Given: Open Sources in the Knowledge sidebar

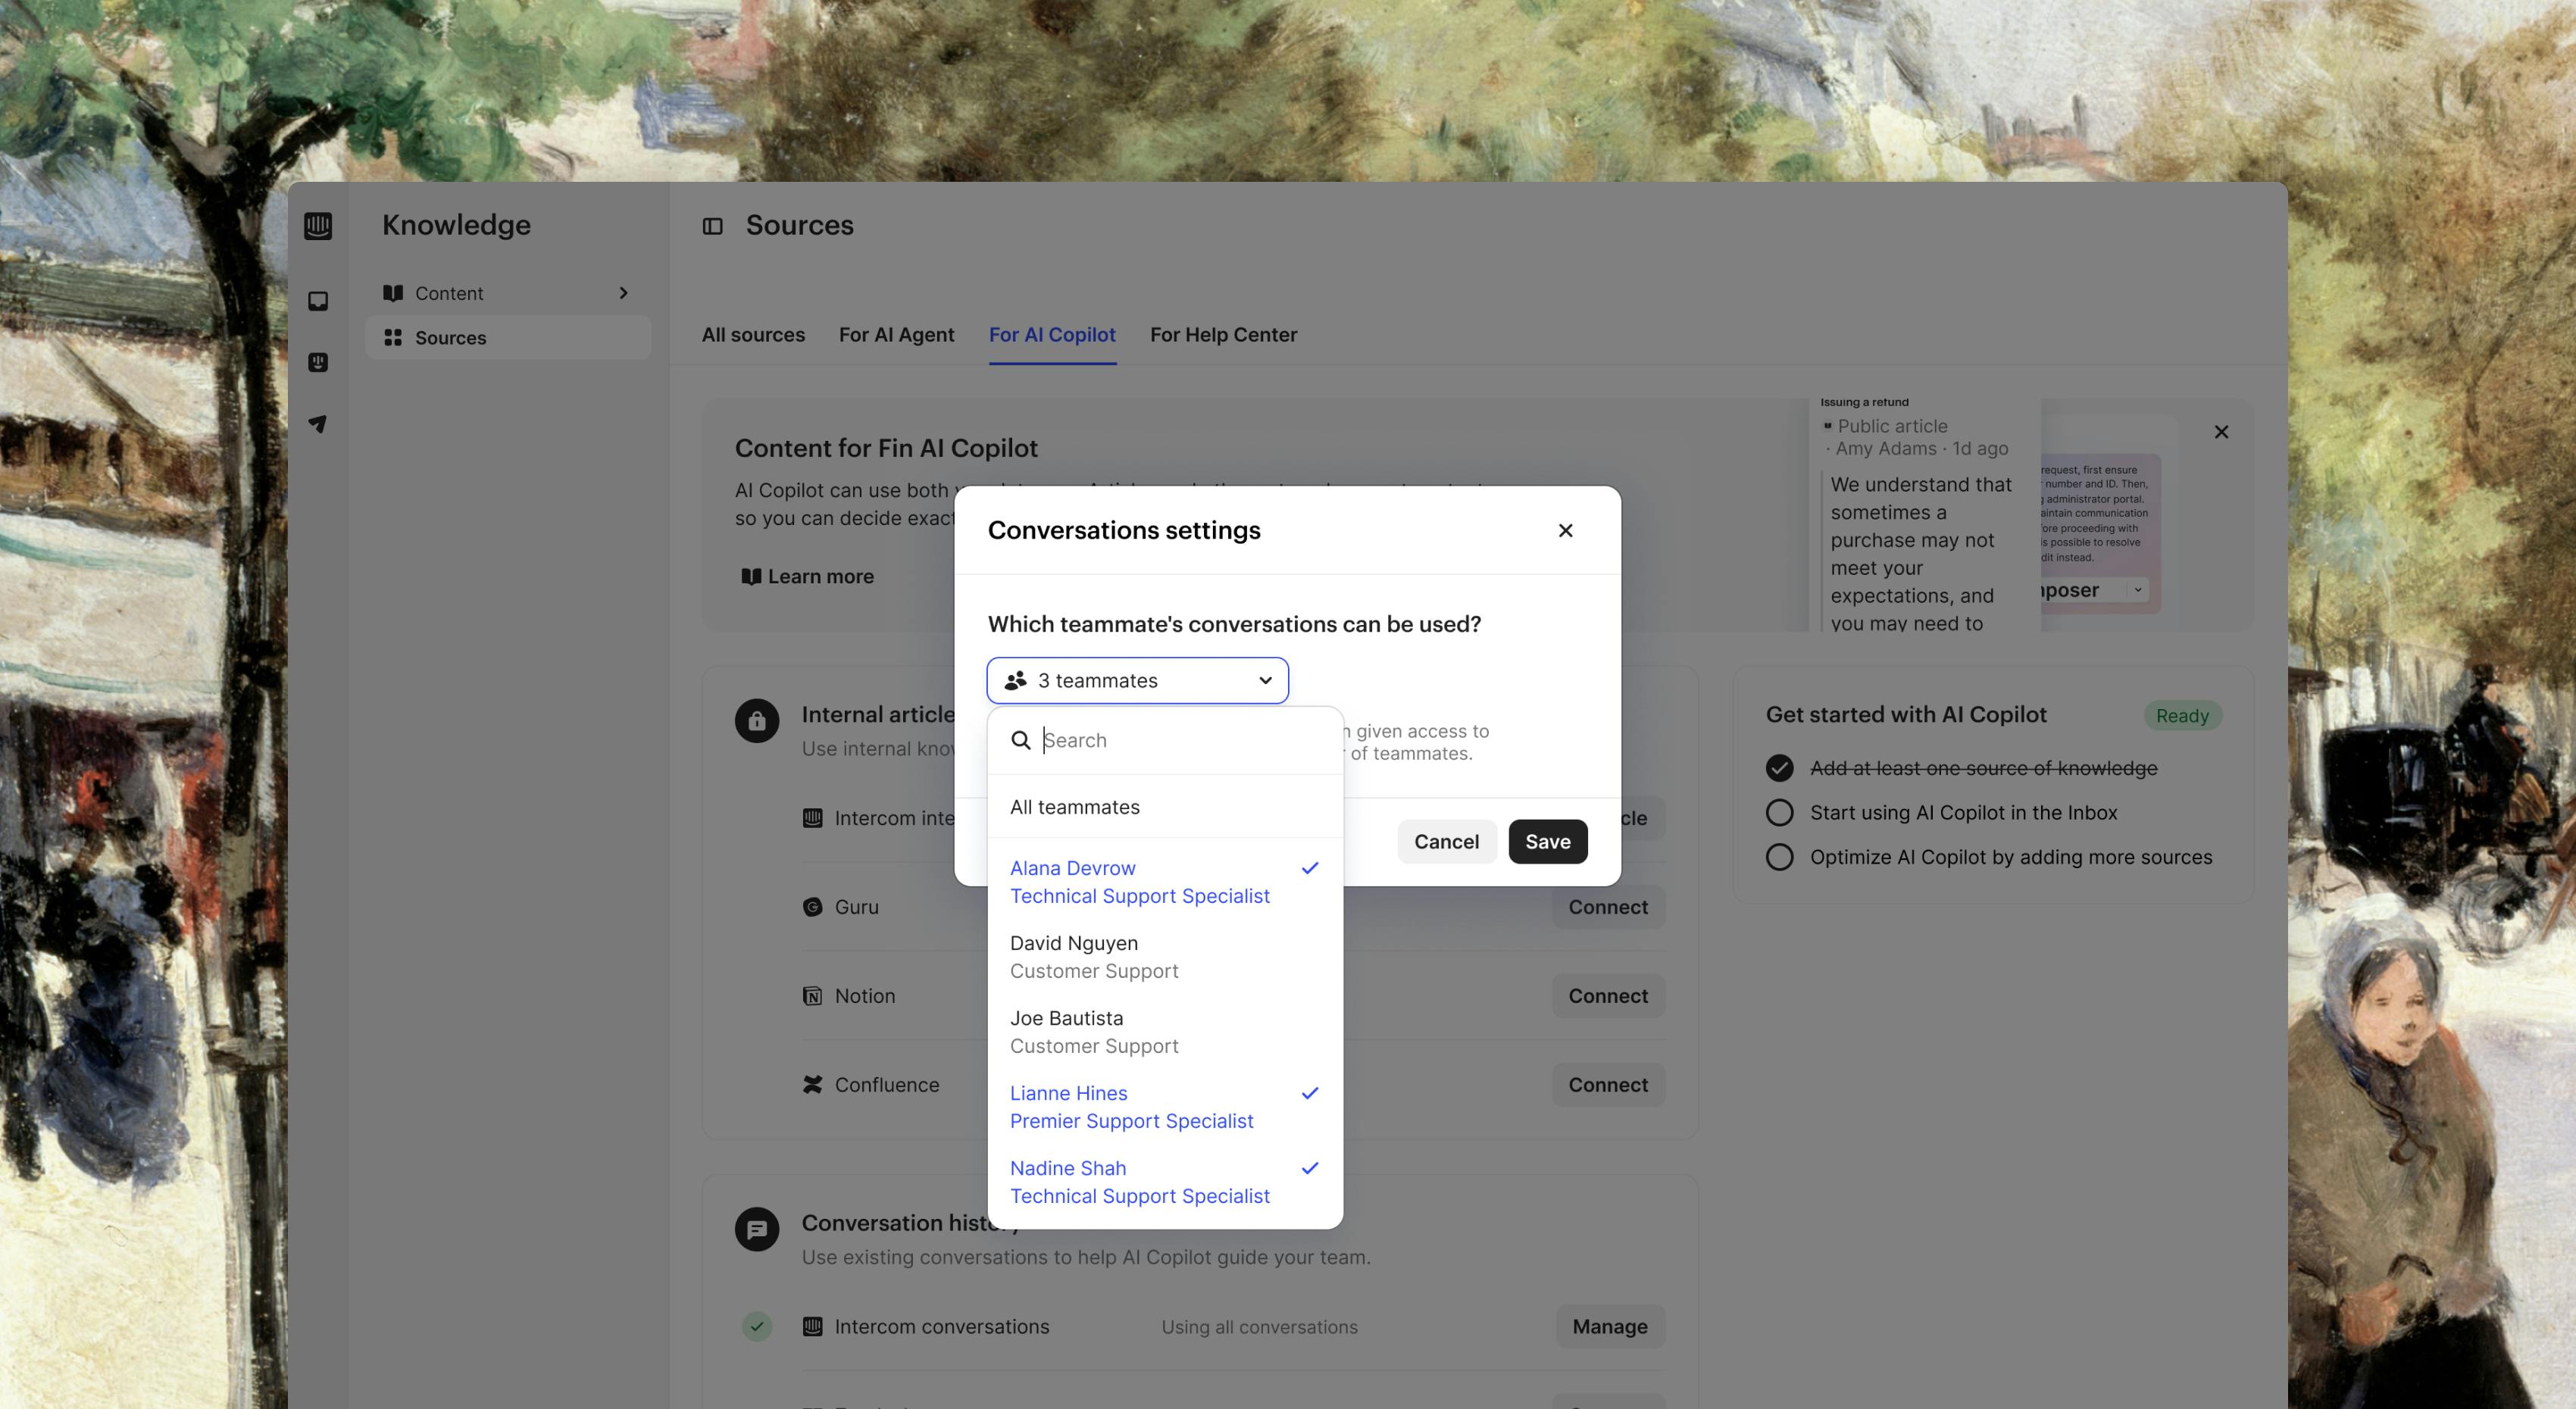Looking at the screenshot, I should (508, 338).
